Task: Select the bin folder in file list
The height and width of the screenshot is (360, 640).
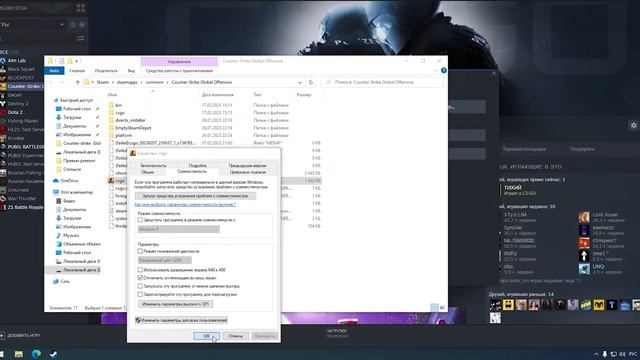Action: tap(119, 105)
